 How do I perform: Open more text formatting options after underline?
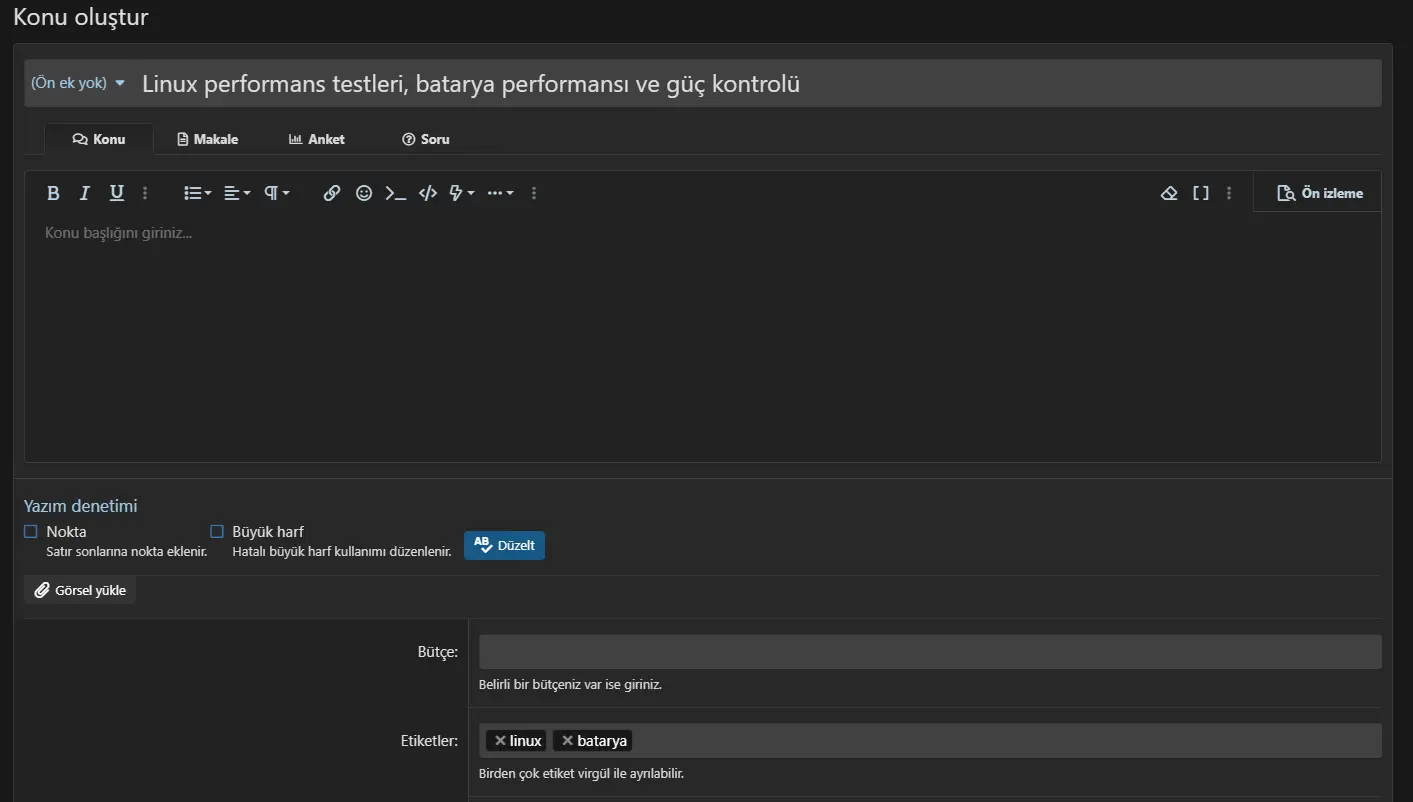coord(145,193)
